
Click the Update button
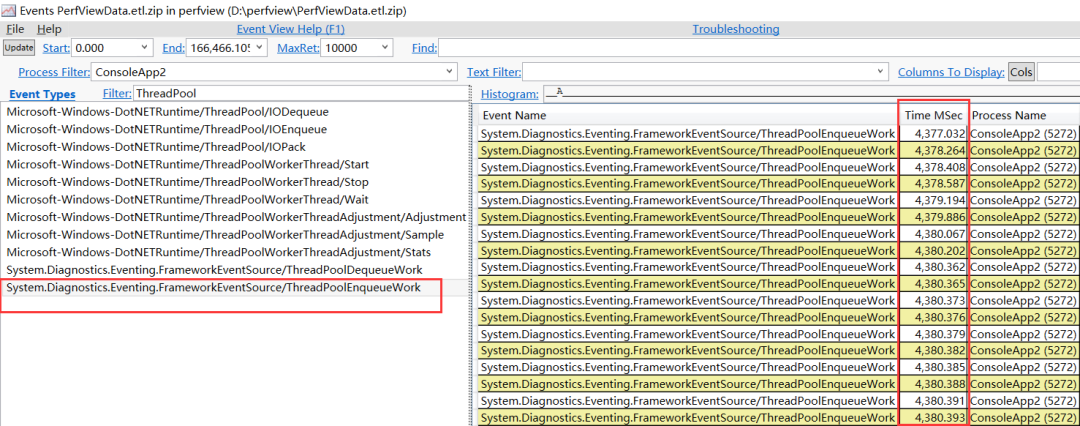point(19,48)
